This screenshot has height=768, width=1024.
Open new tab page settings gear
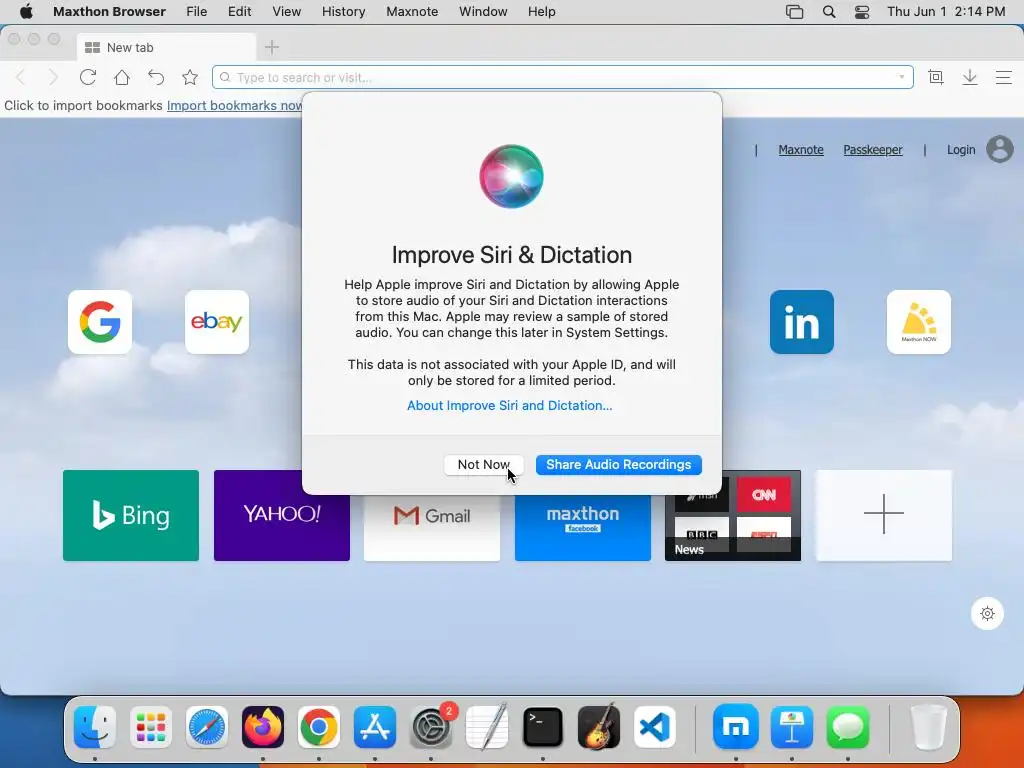[x=987, y=613]
